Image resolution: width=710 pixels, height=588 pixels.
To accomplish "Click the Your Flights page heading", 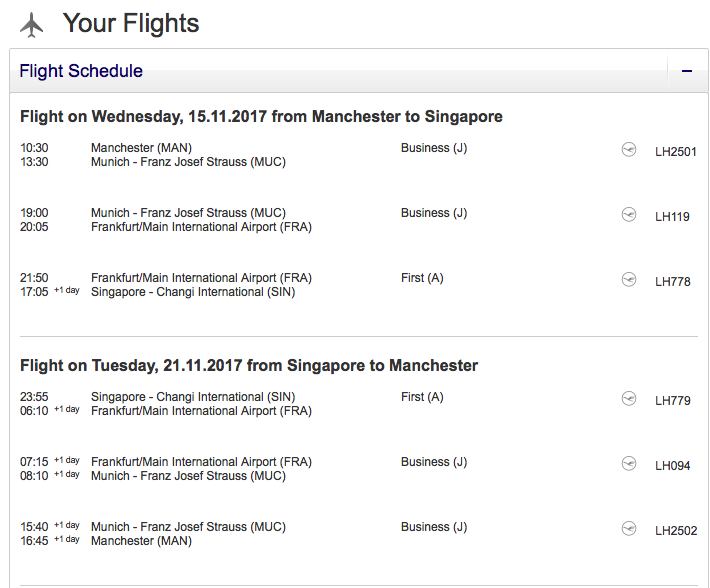I will coord(131,24).
